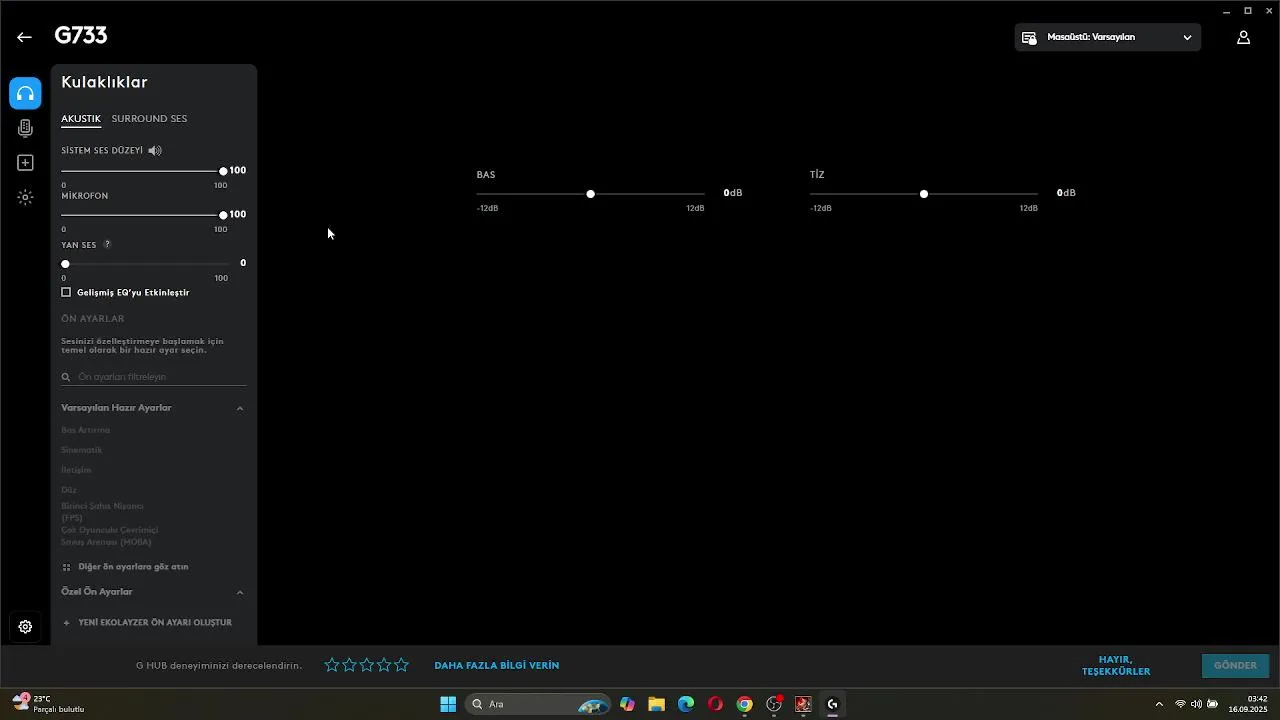Click the BAS slider handle
This screenshot has width=1280, height=720.
591,194
